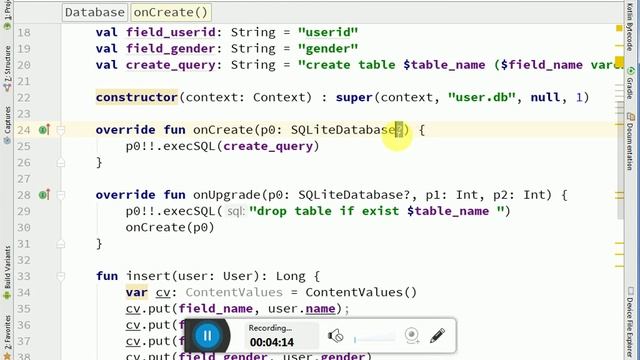Pause the screen recording
640x360 pixels.
coord(207,336)
